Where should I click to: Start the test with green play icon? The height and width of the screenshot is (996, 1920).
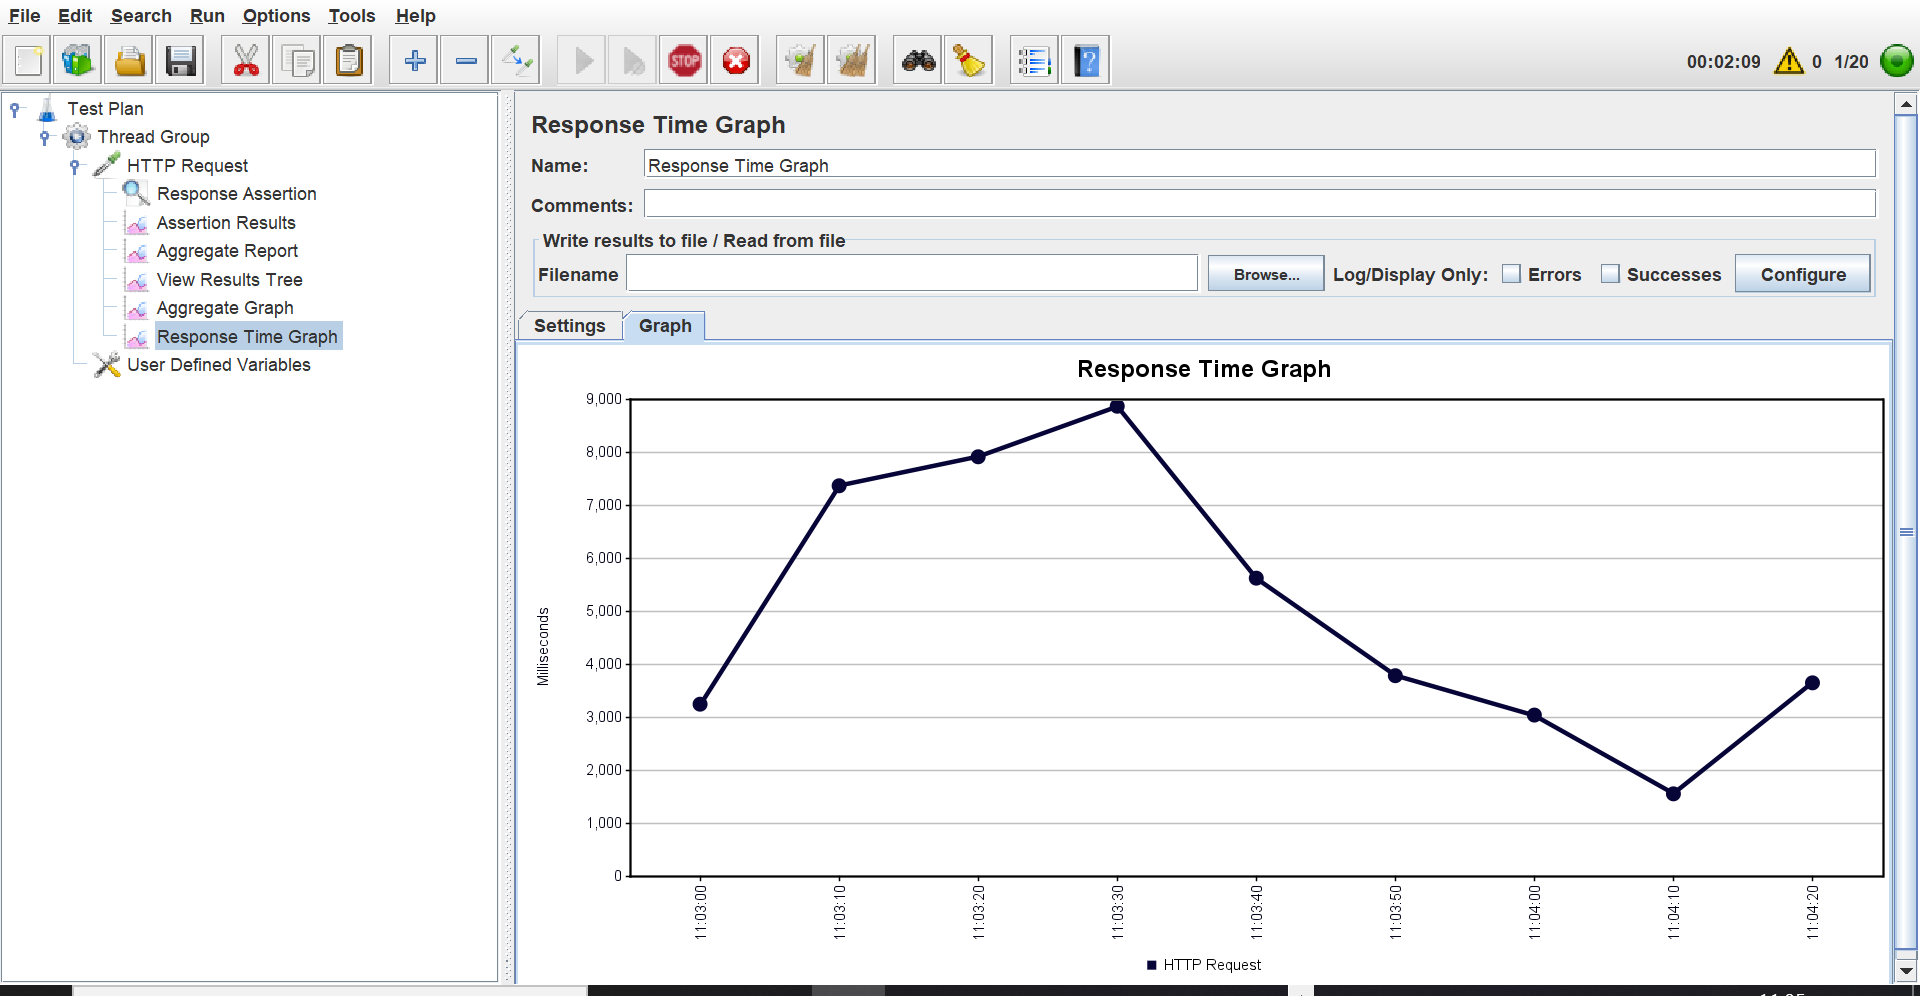(x=584, y=61)
